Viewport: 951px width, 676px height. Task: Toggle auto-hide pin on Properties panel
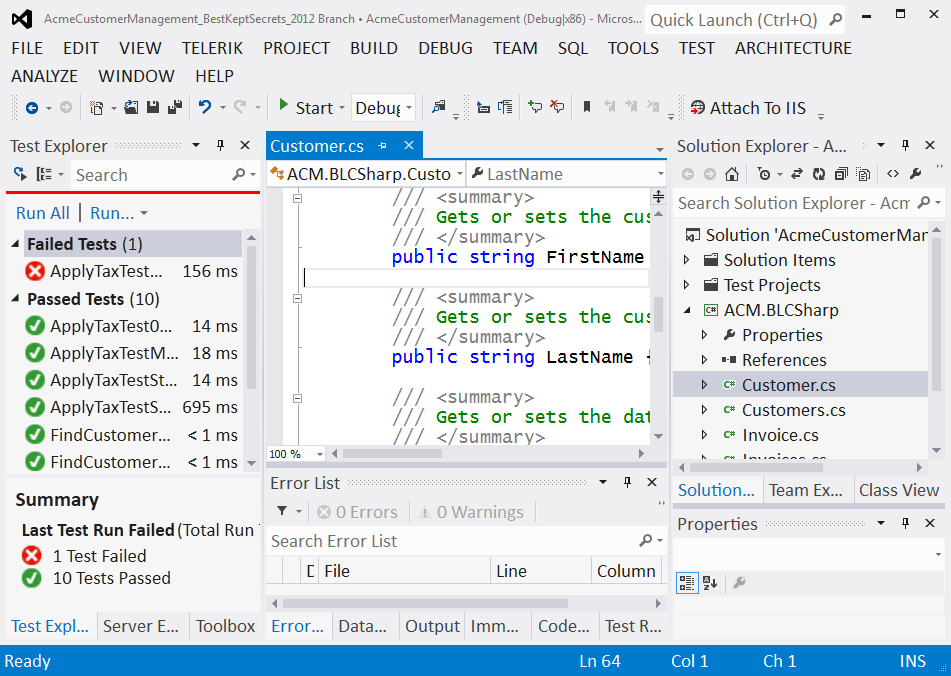pyautogui.click(x=906, y=523)
